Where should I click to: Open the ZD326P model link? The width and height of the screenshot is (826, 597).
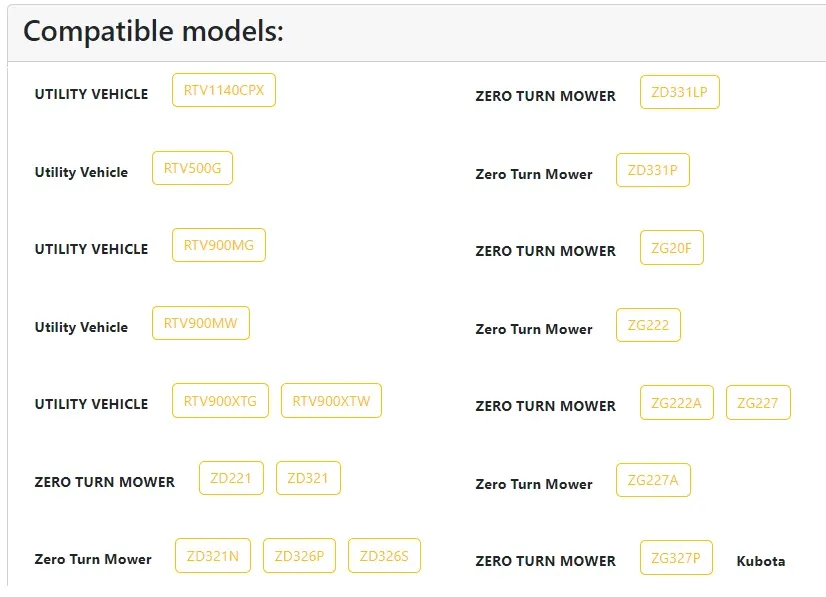(299, 556)
